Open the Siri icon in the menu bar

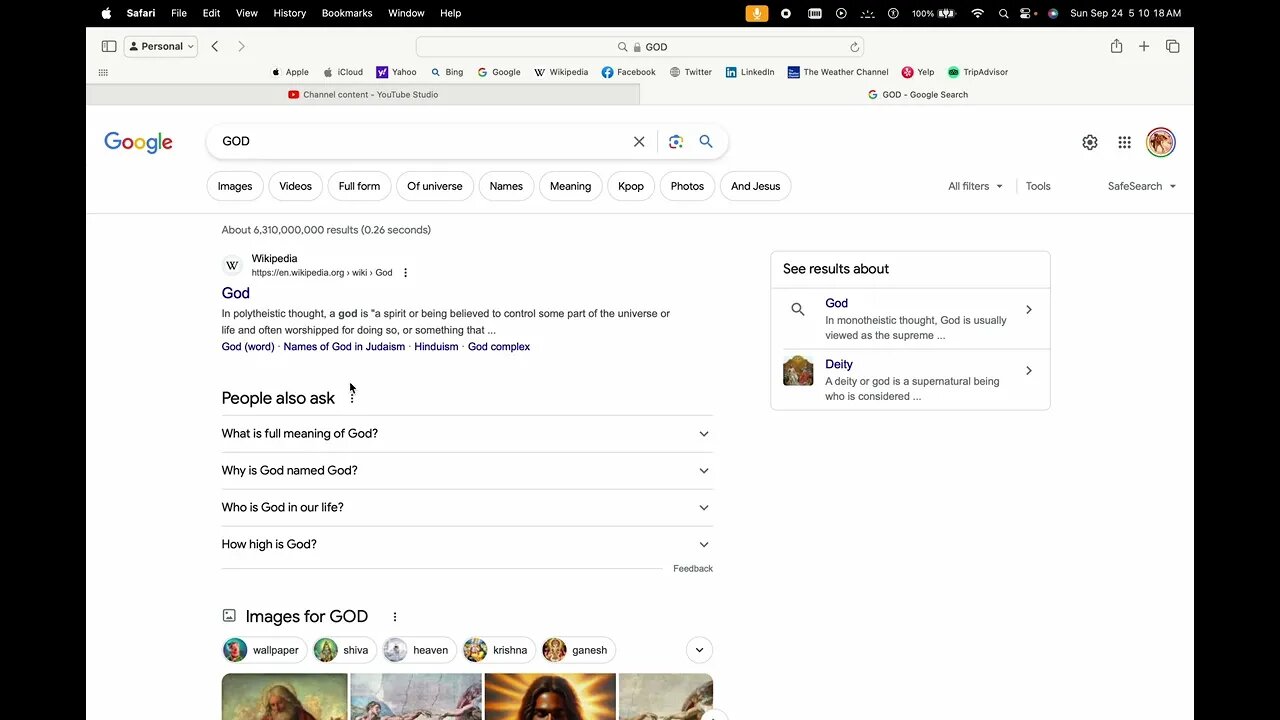point(1053,13)
